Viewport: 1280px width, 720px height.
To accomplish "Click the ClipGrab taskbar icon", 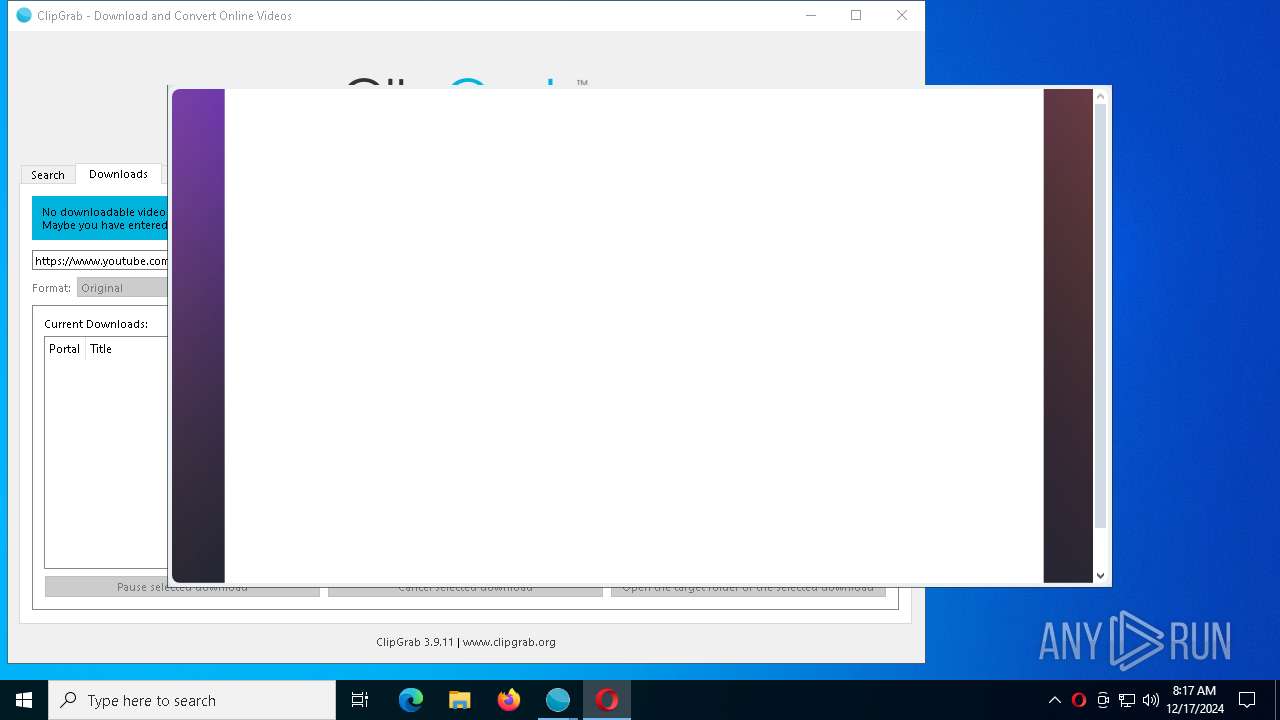I will 558,700.
